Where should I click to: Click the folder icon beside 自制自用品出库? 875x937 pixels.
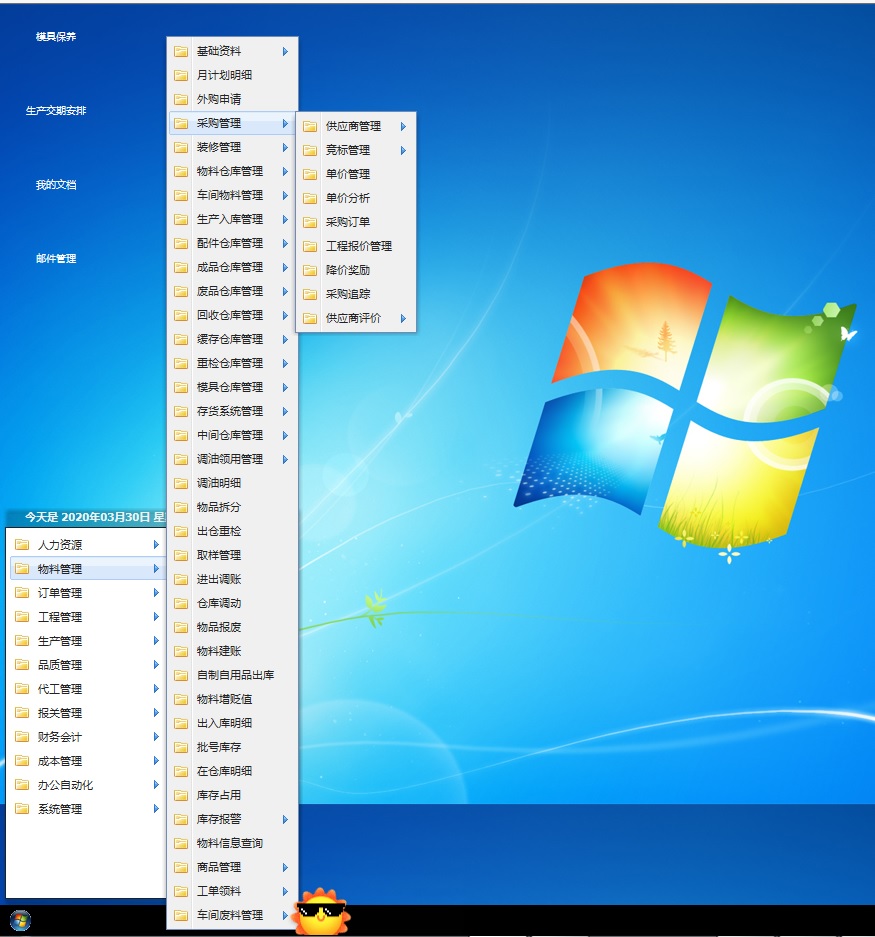point(180,675)
